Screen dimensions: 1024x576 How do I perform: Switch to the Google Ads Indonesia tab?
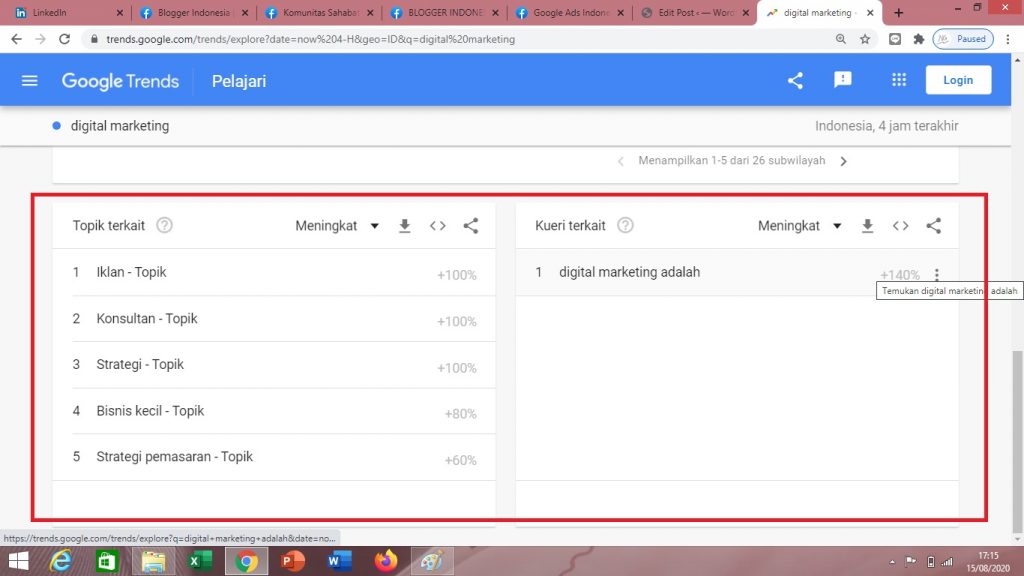click(568, 13)
